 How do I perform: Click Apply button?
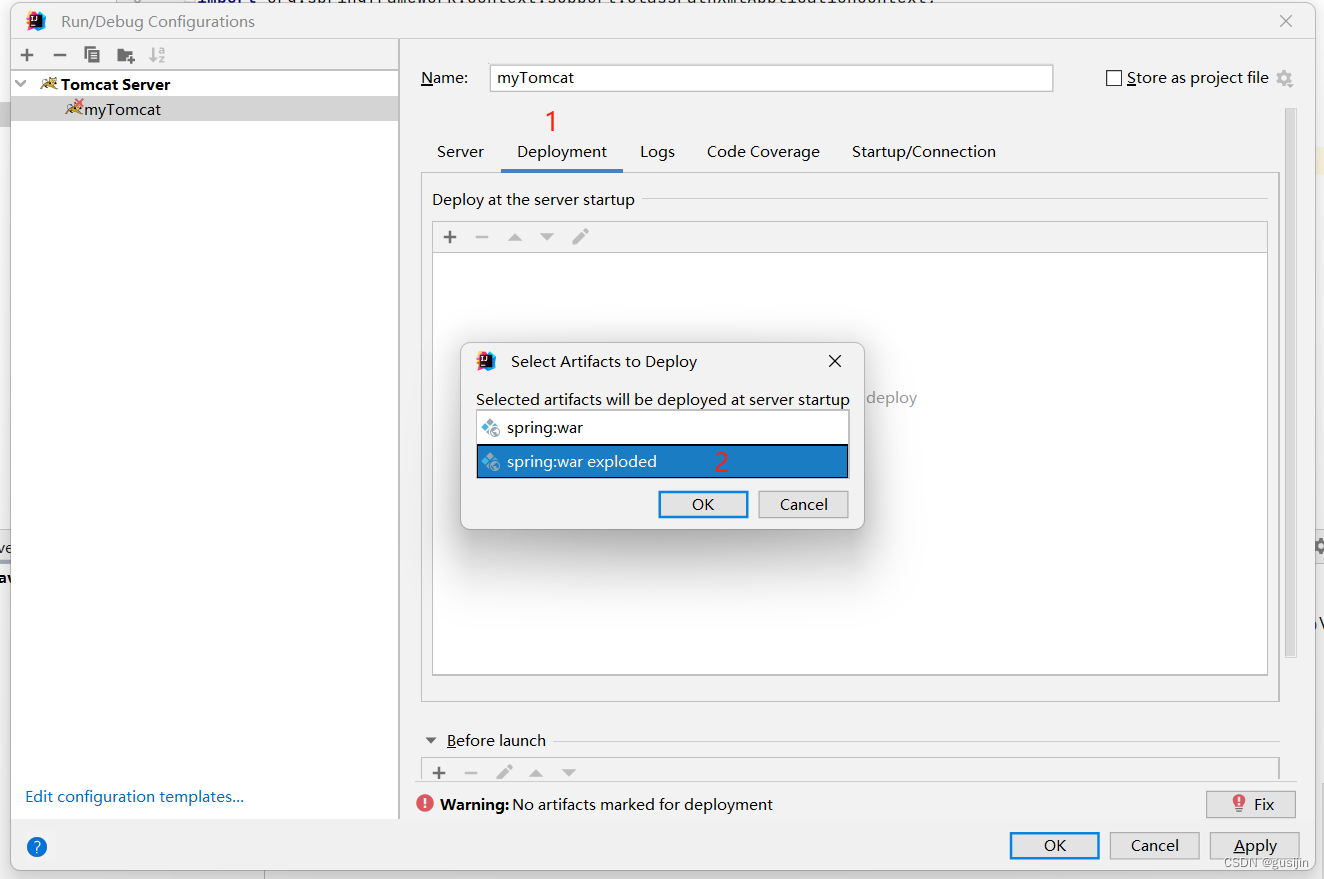[x=1255, y=845]
